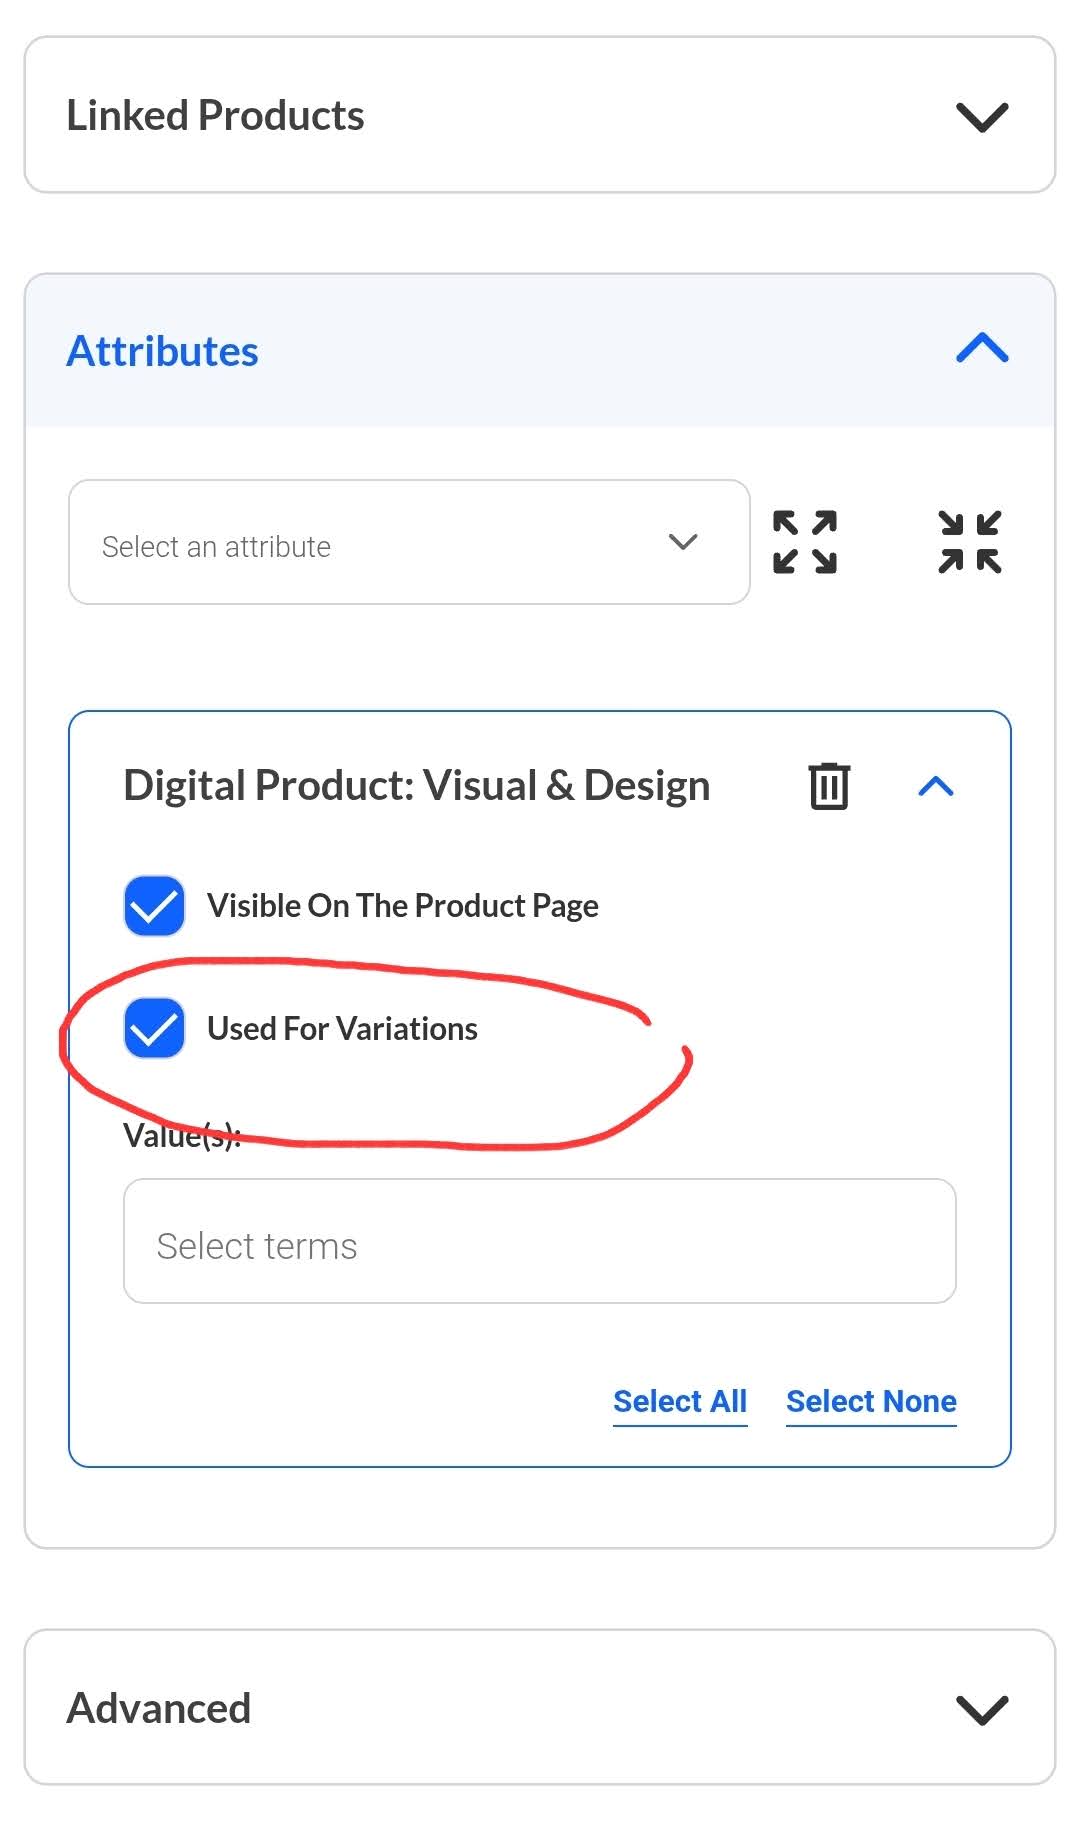Collapse the Visual & Design attribute with its chevron
This screenshot has height=1826, width=1080.
936,786
